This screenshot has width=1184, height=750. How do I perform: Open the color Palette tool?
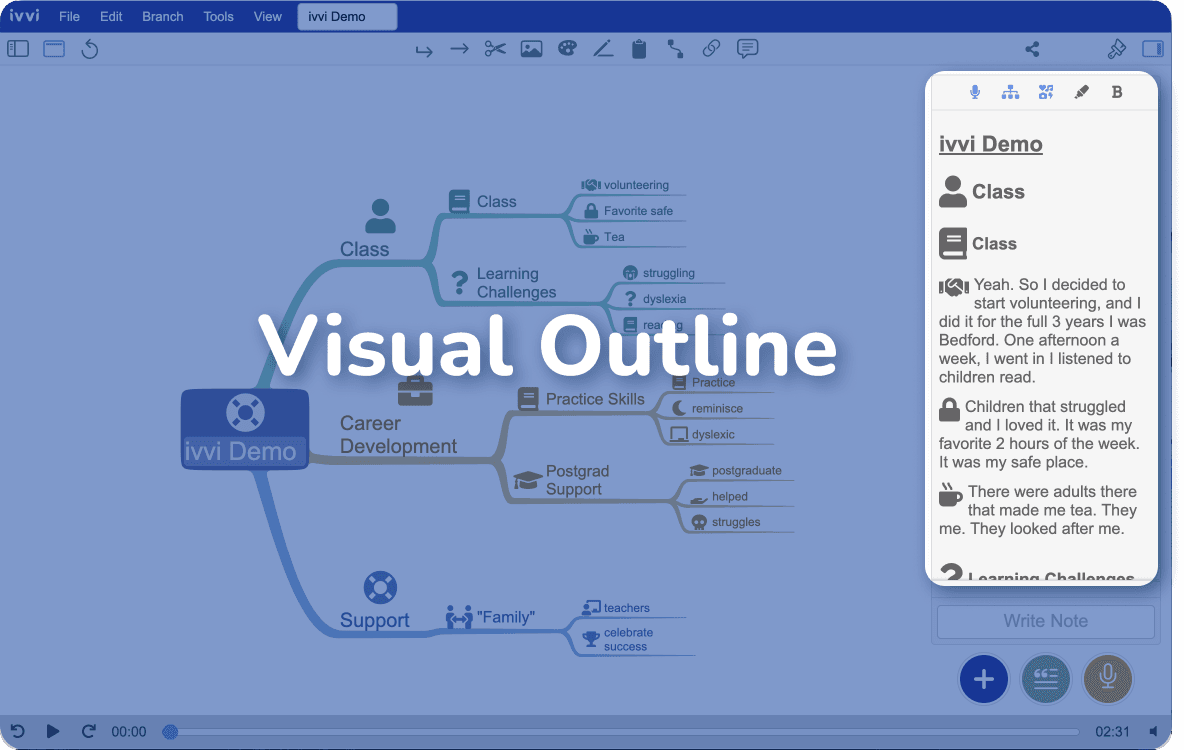pos(567,48)
